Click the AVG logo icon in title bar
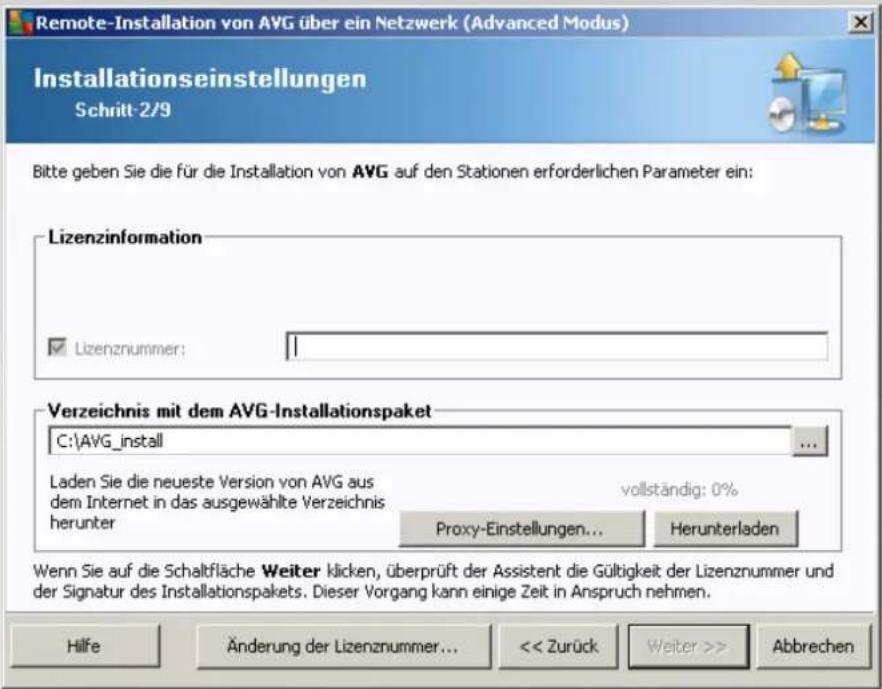882x689 pixels. (x=21, y=23)
